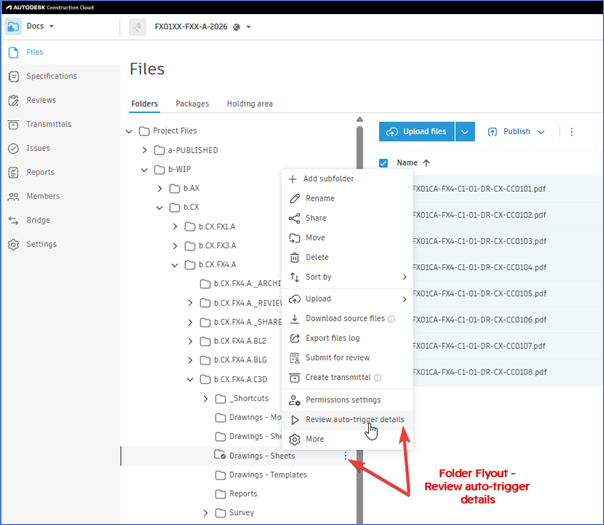This screenshot has width=604, height=525.
Task: Open file FX01CA-FX4-C1-01-DR-CX-CC0108.pdf
Action: coord(479,372)
